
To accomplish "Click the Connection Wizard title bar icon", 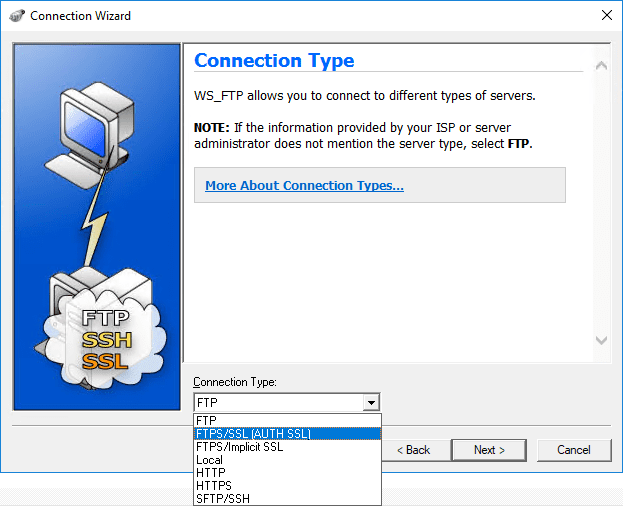I will click(x=17, y=16).
